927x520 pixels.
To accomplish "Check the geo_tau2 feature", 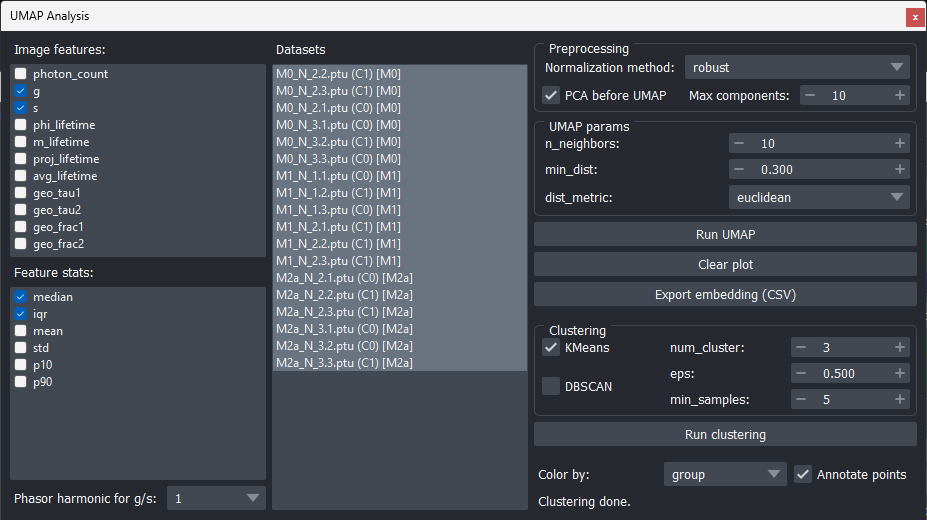I will (x=21, y=210).
